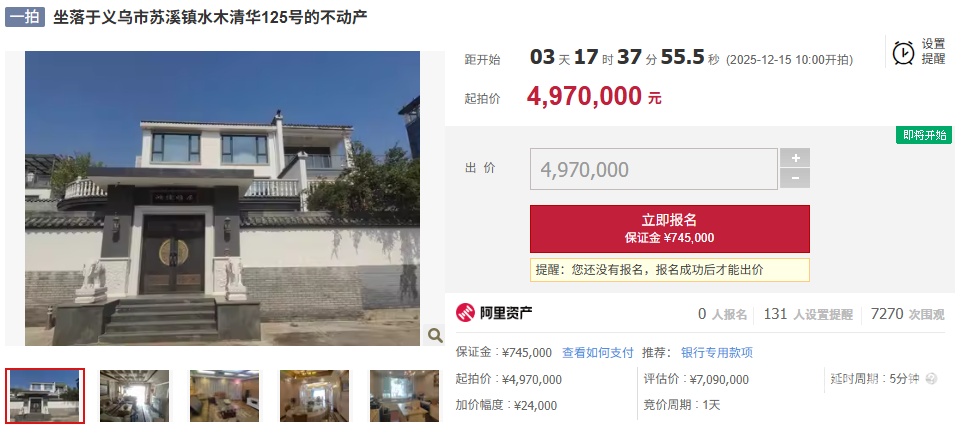
Task: Click the 立即报名 registration button
Action: [670, 228]
